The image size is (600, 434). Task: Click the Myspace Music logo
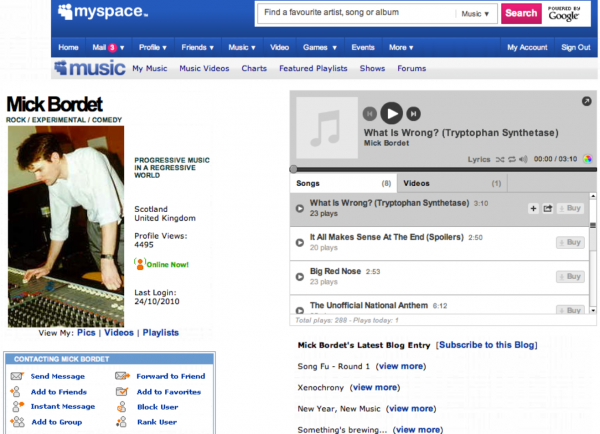pyautogui.click(x=90, y=68)
